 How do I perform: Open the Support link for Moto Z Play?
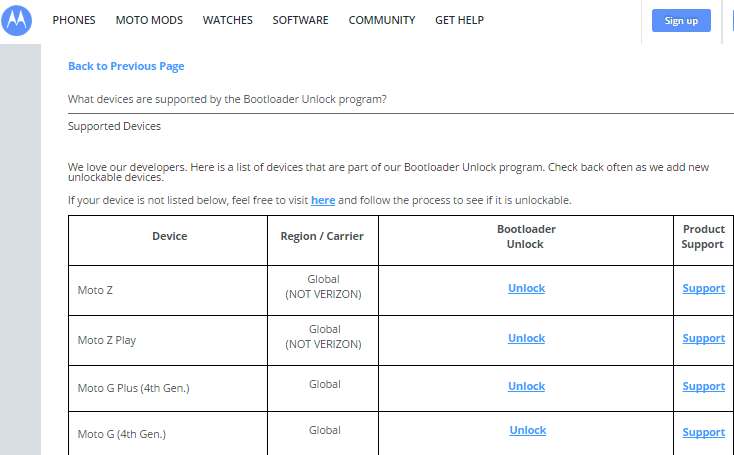click(704, 338)
